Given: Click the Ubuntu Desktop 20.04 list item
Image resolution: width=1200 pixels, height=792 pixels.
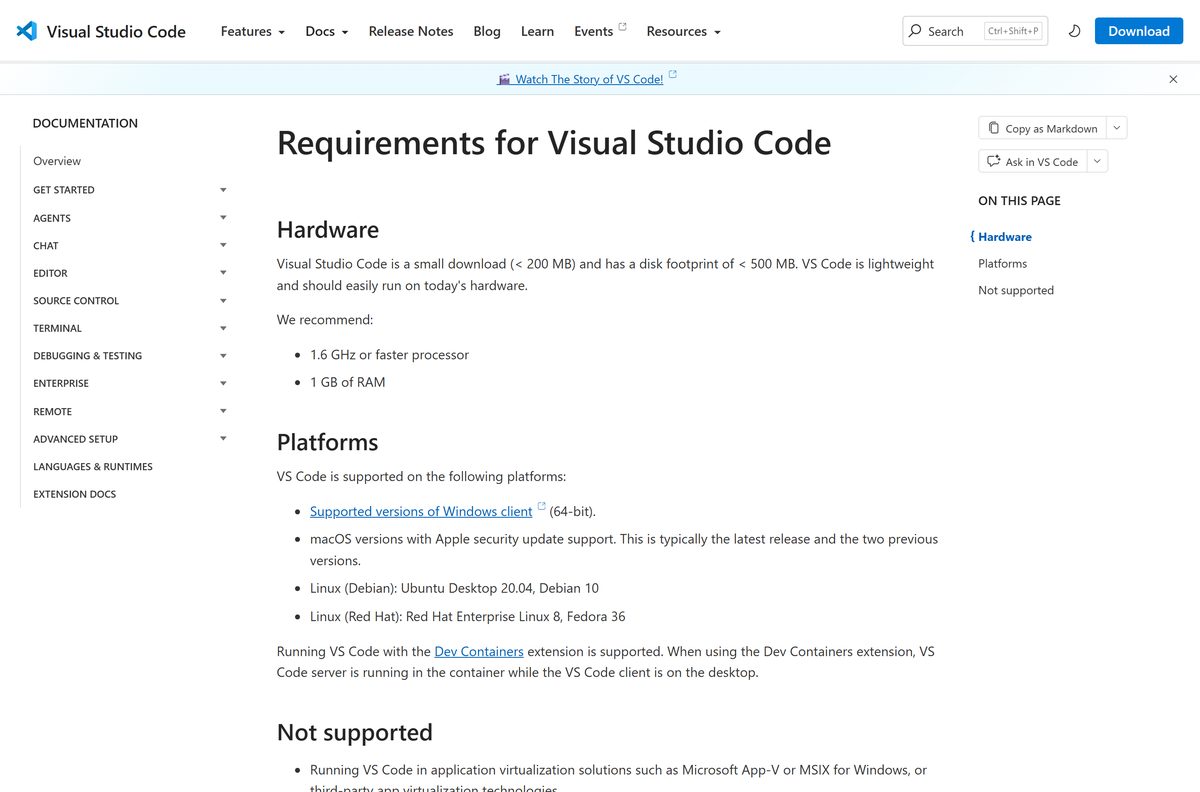Looking at the screenshot, I should (455, 588).
